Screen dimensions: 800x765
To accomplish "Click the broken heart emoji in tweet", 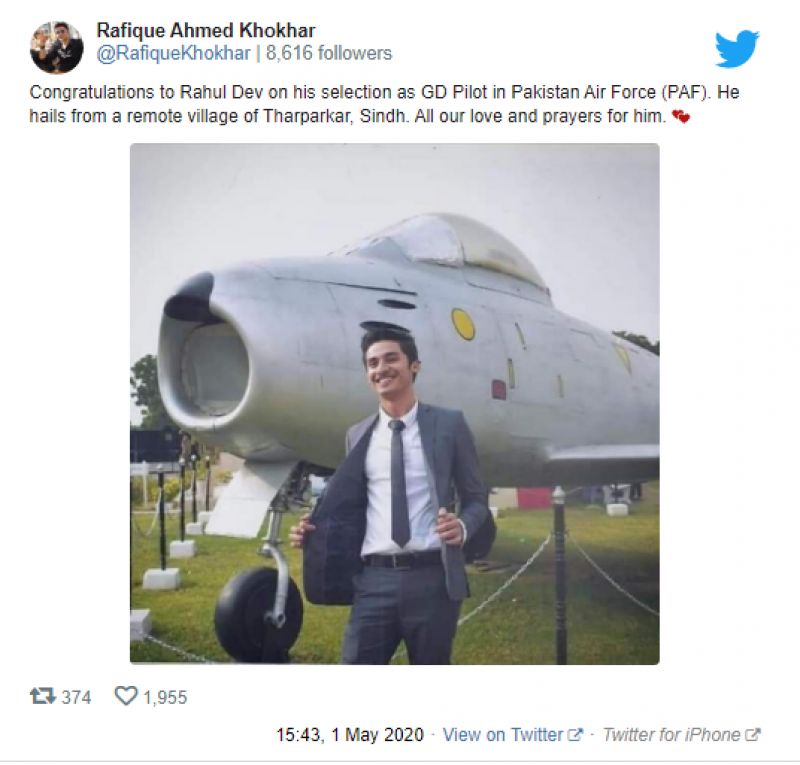I will tap(681, 118).
